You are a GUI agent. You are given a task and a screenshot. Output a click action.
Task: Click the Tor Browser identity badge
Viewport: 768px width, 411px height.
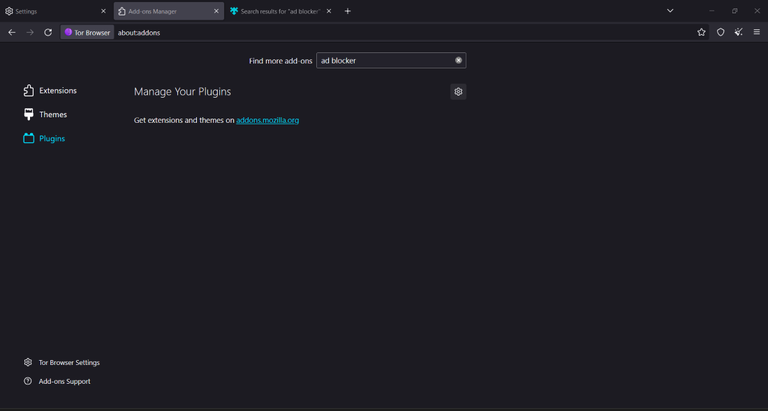(x=87, y=32)
